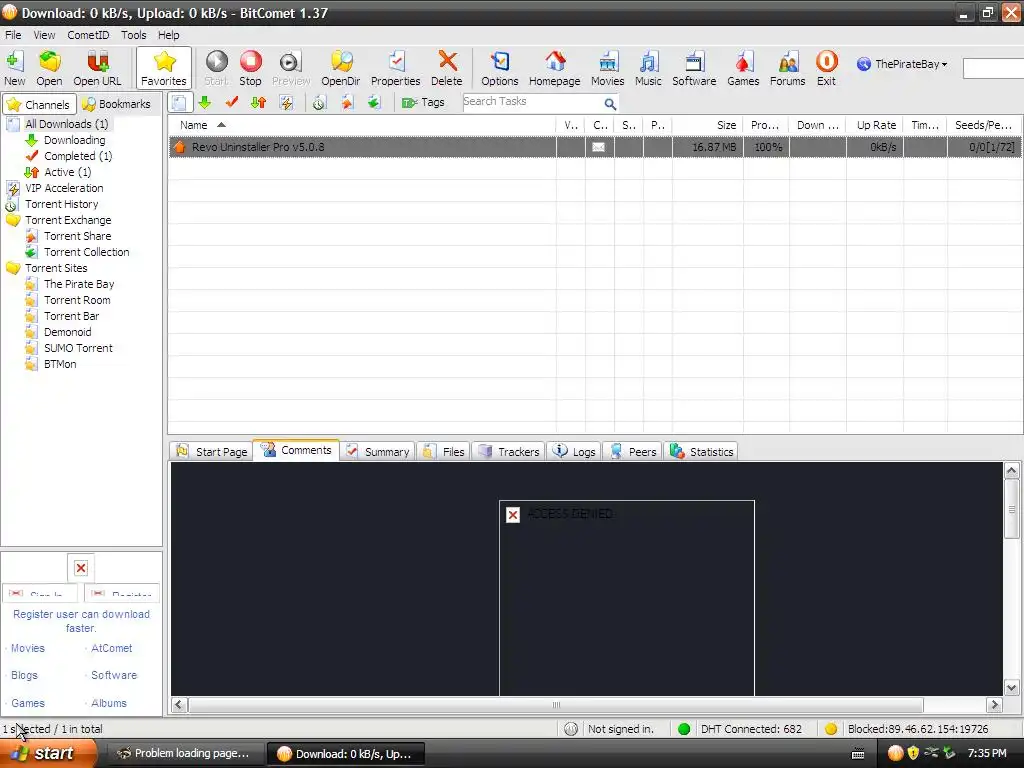The width and height of the screenshot is (1024, 768).
Task: Select Revo Uninstaller Pro v5.0.8 task row
Action: (x=594, y=147)
